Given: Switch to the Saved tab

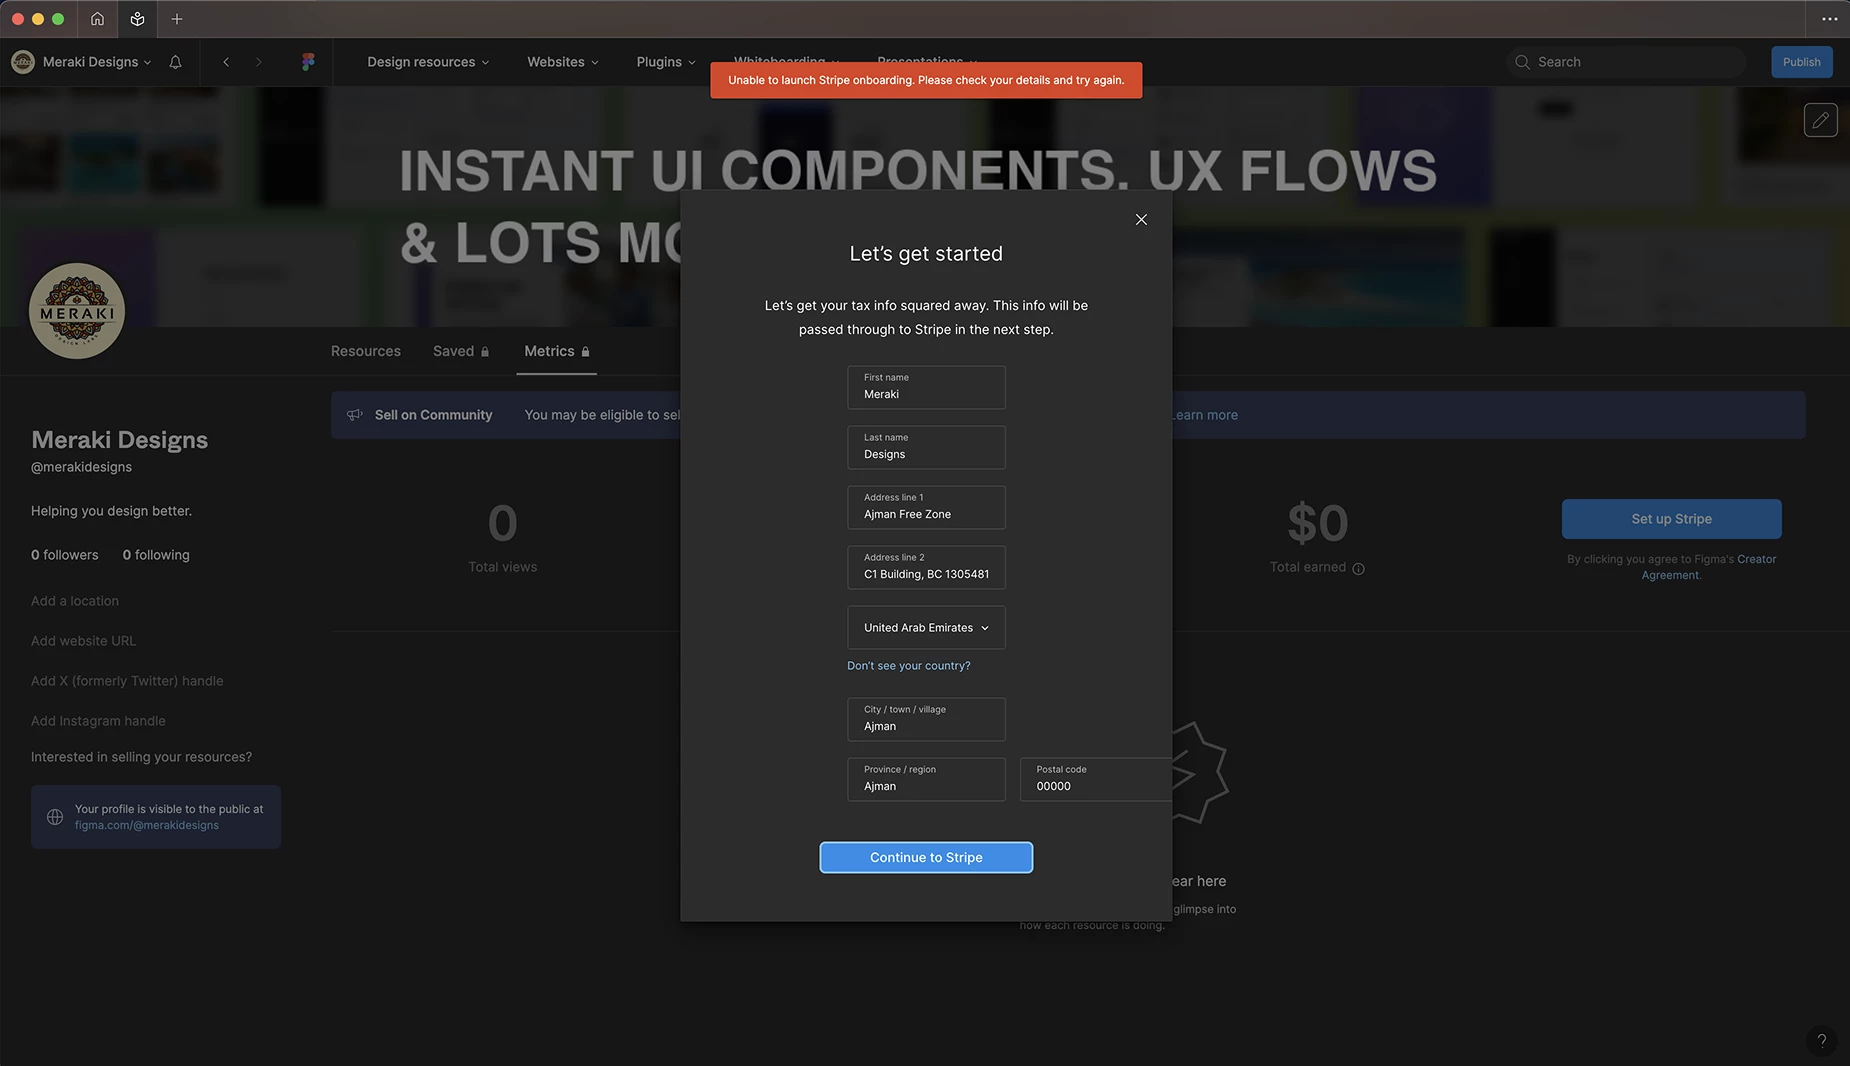Looking at the screenshot, I should coord(461,351).
